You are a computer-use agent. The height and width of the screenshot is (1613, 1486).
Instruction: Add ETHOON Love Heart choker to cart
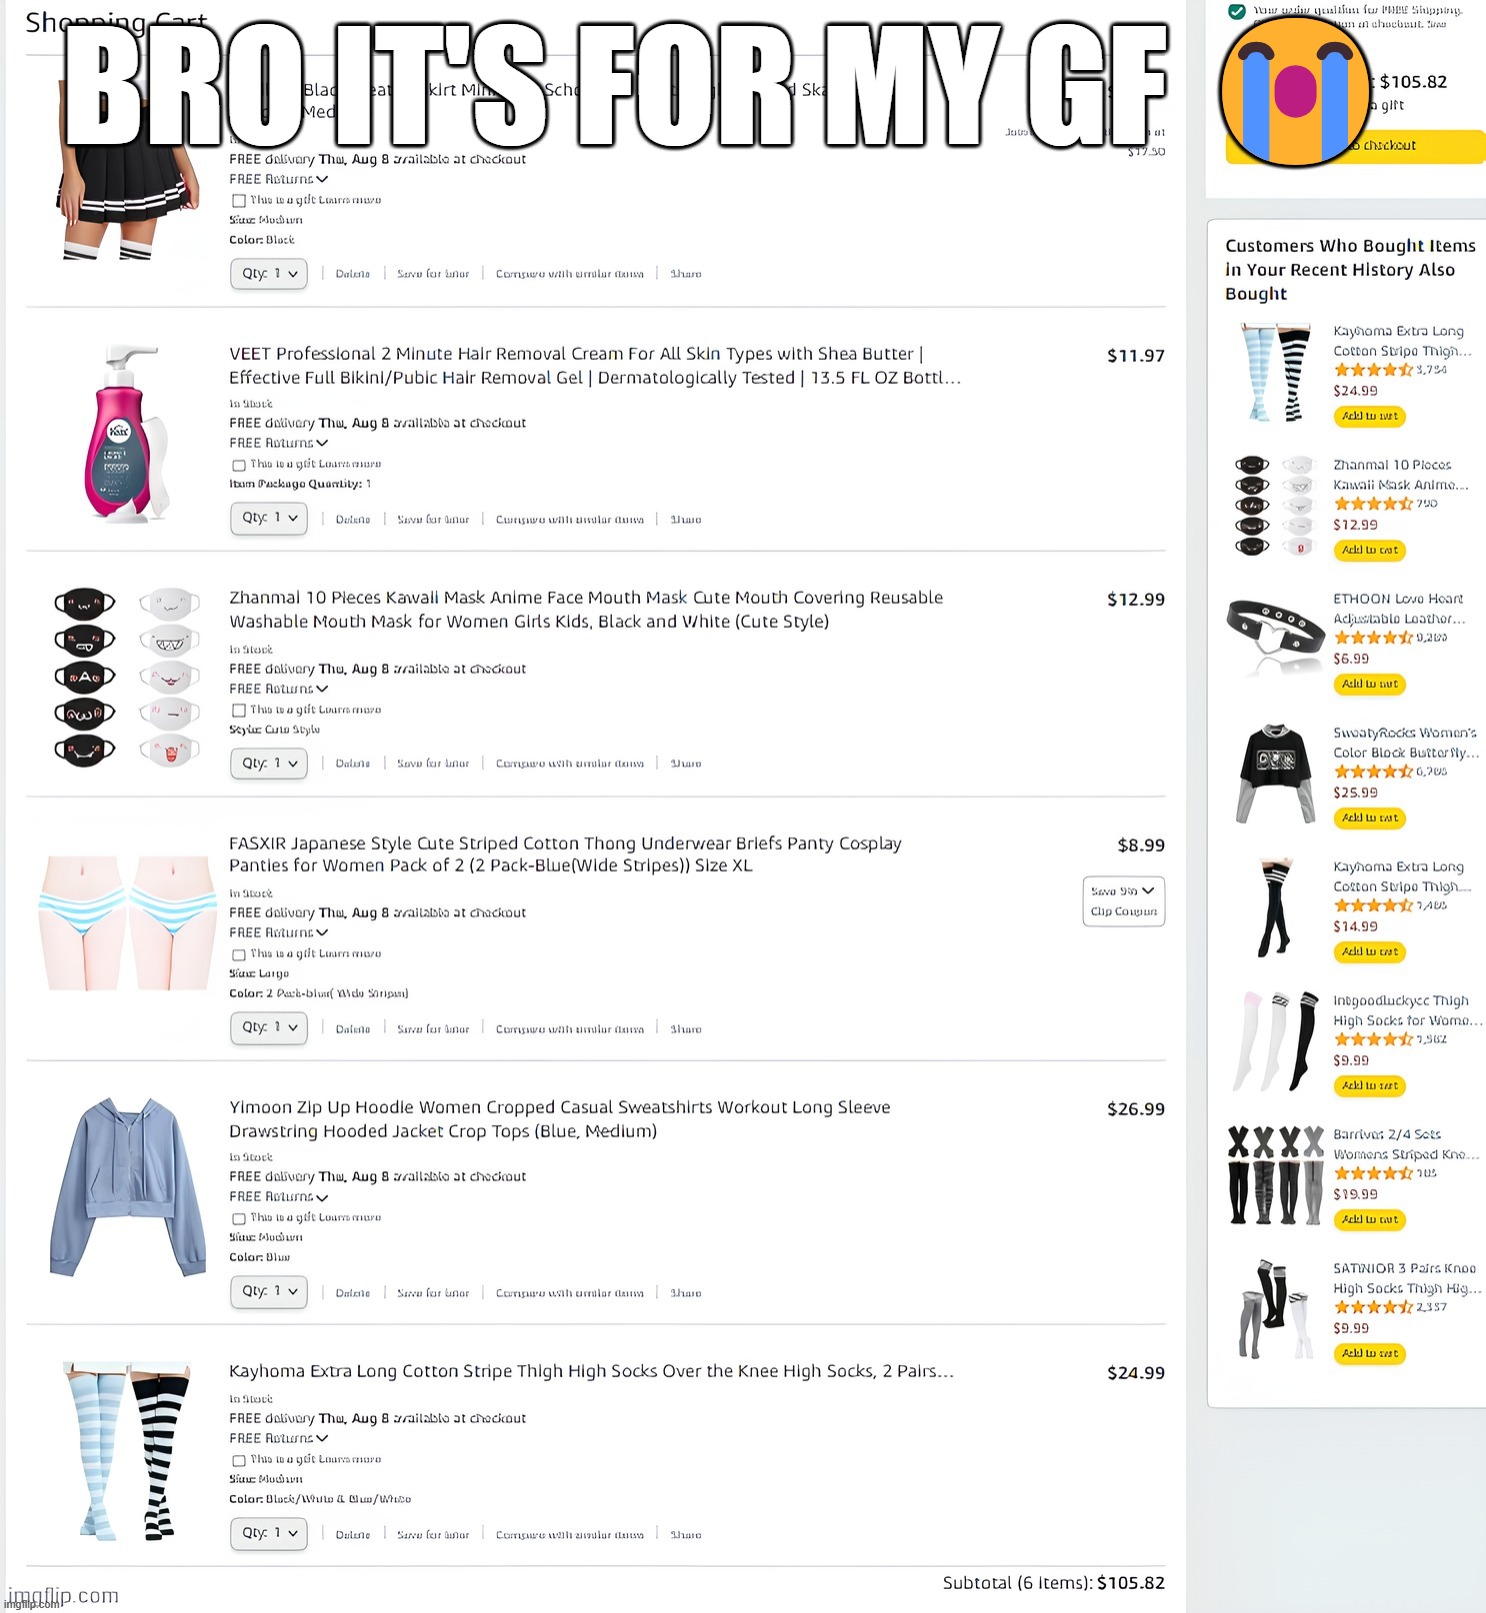pyautogui.click(x=1370, y=684)
